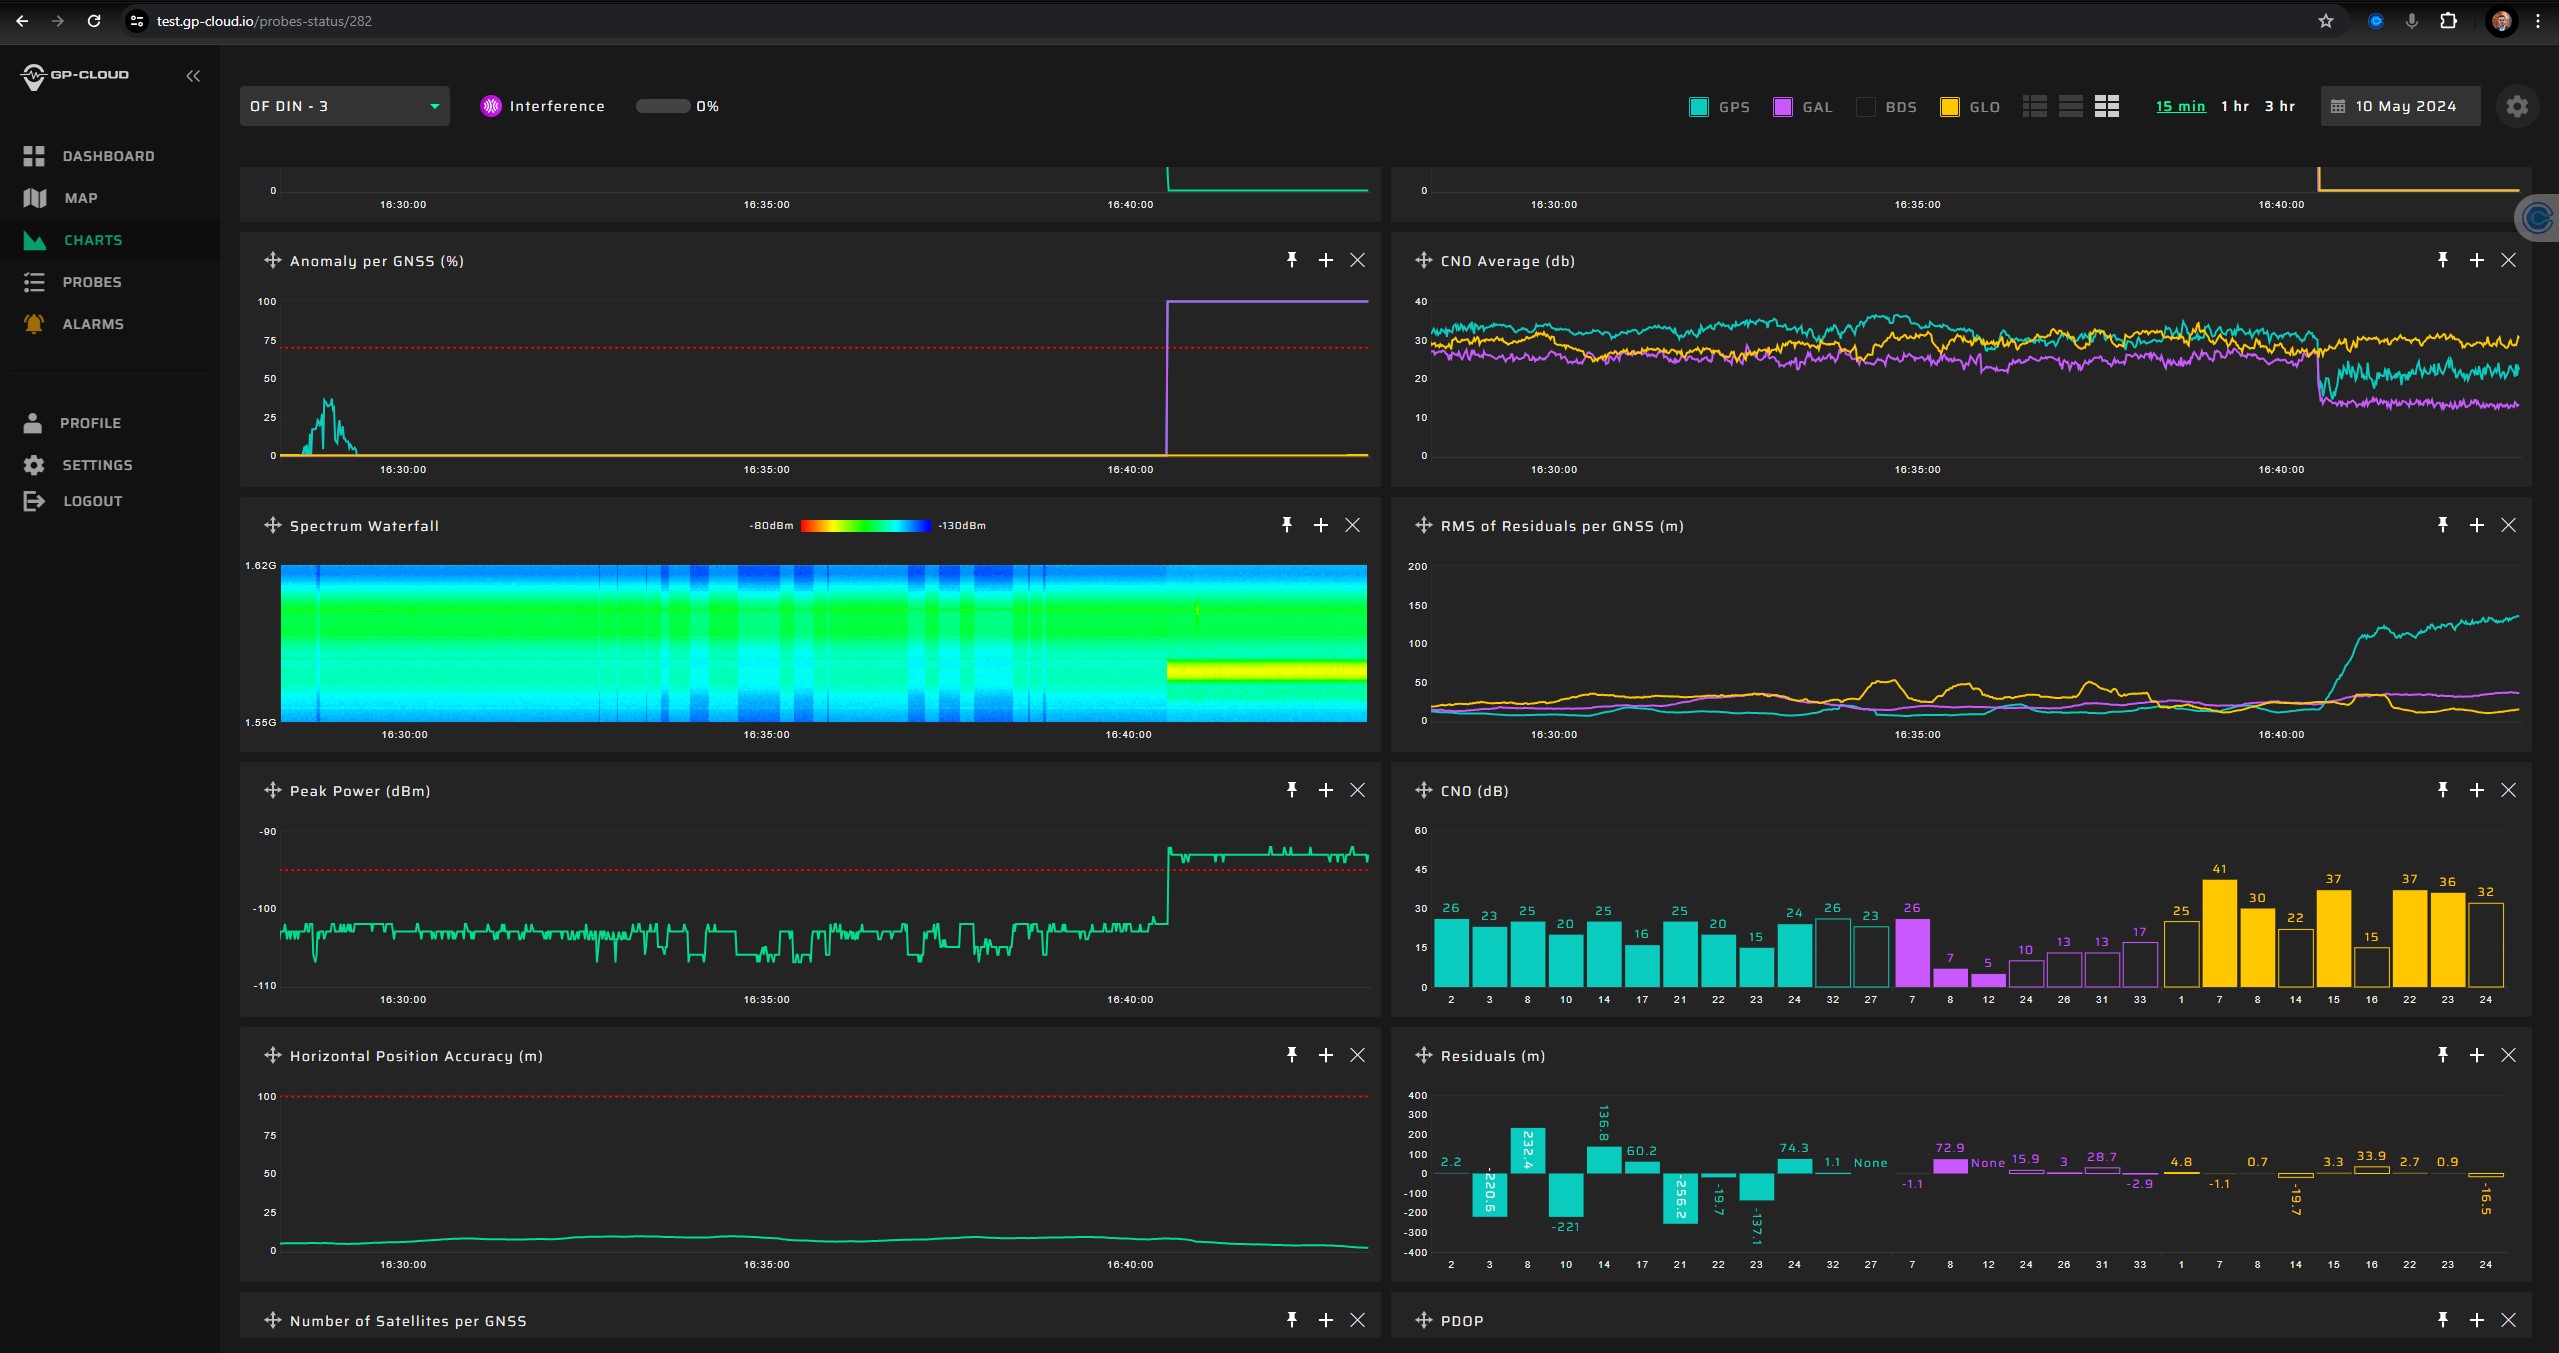The image size is (2559, 1353).
Task: Pin the CNO Average chart
Action: (x=2442, y=260)
